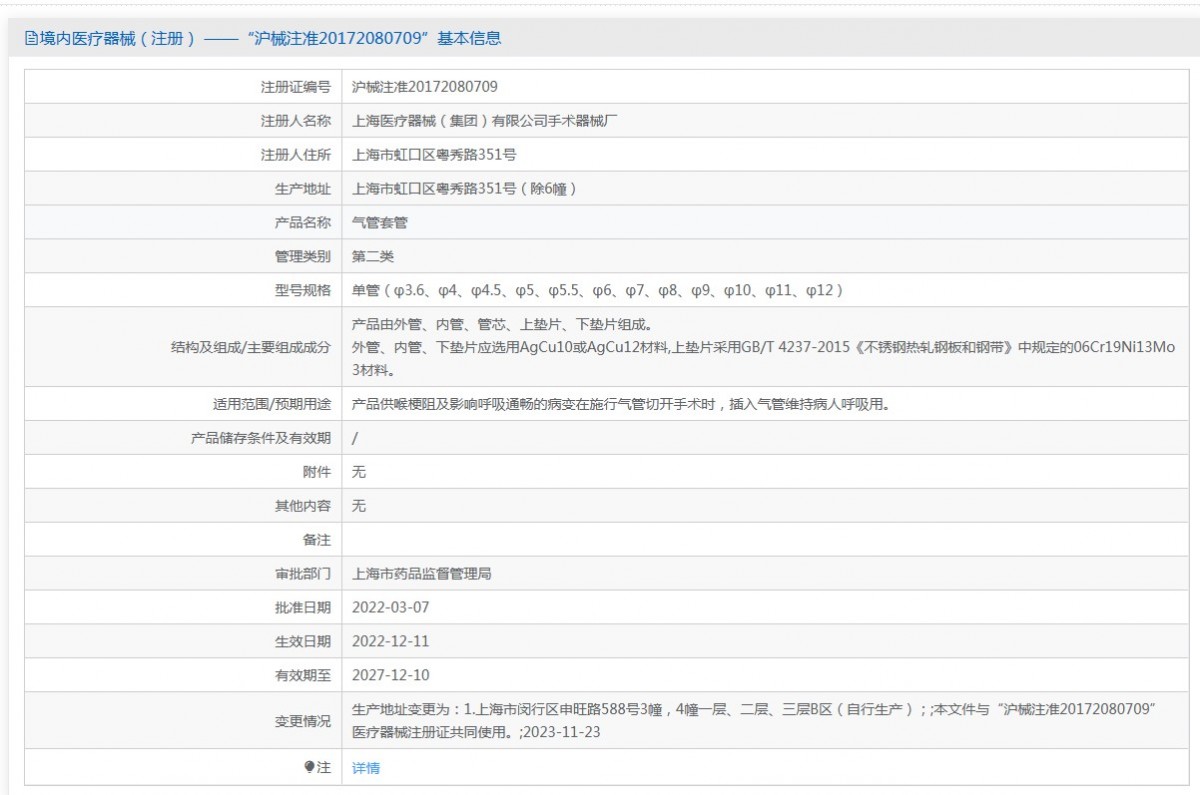
Task: Click production address 上海市虹口区粤秀路351号（除6幢）
Action: point(466,189)
